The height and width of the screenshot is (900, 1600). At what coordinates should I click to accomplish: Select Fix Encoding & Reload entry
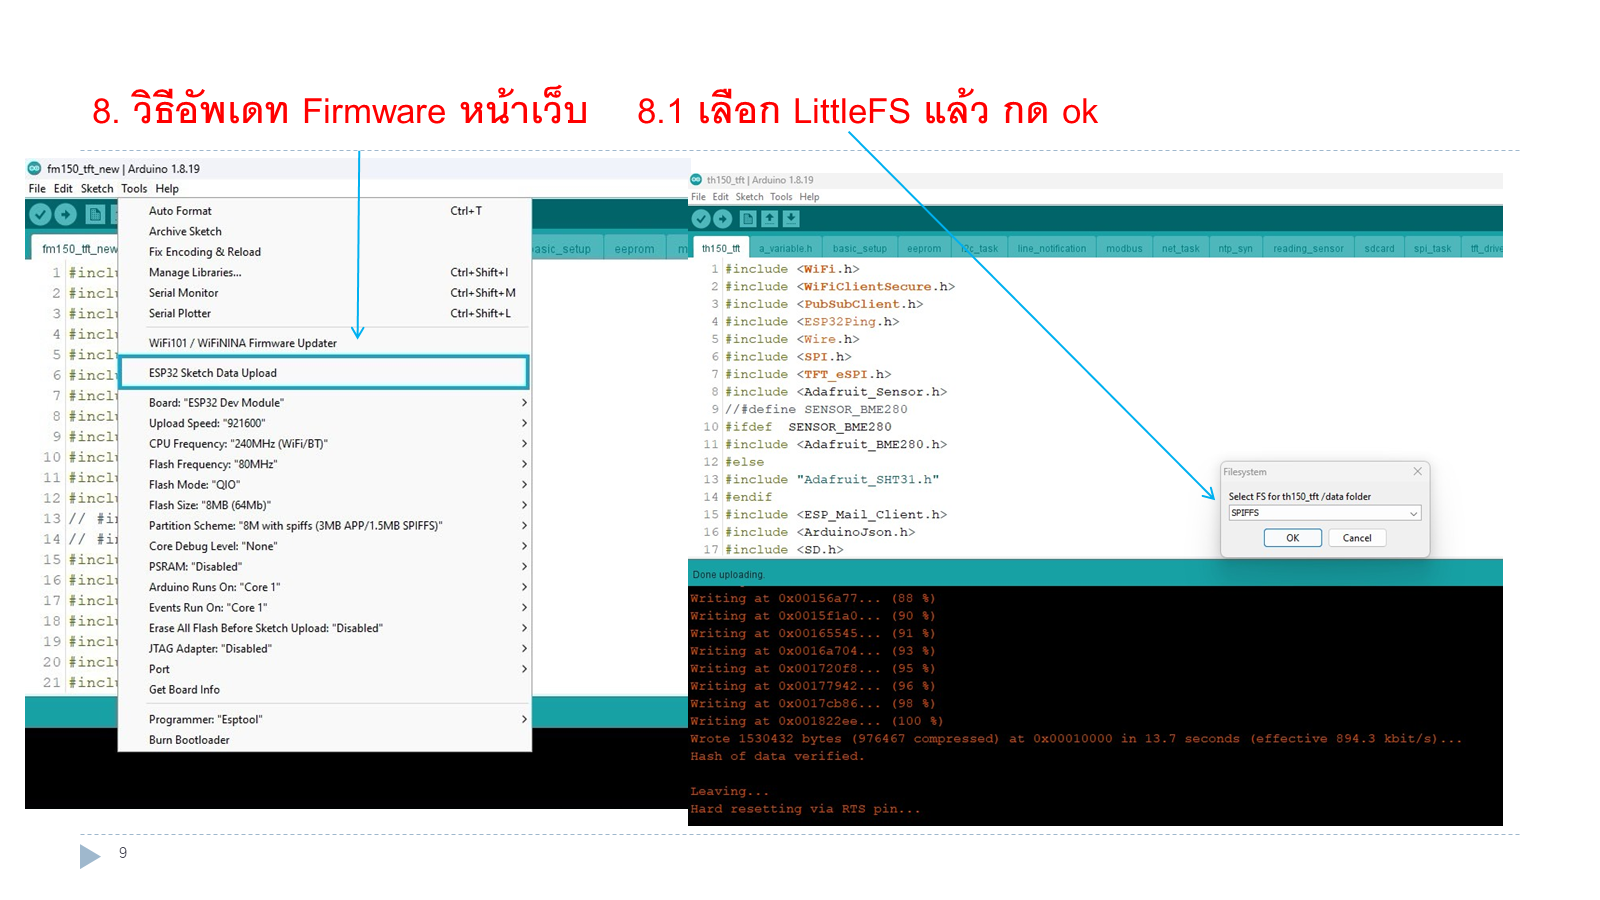pyautogui.click(x=324, y=252)
